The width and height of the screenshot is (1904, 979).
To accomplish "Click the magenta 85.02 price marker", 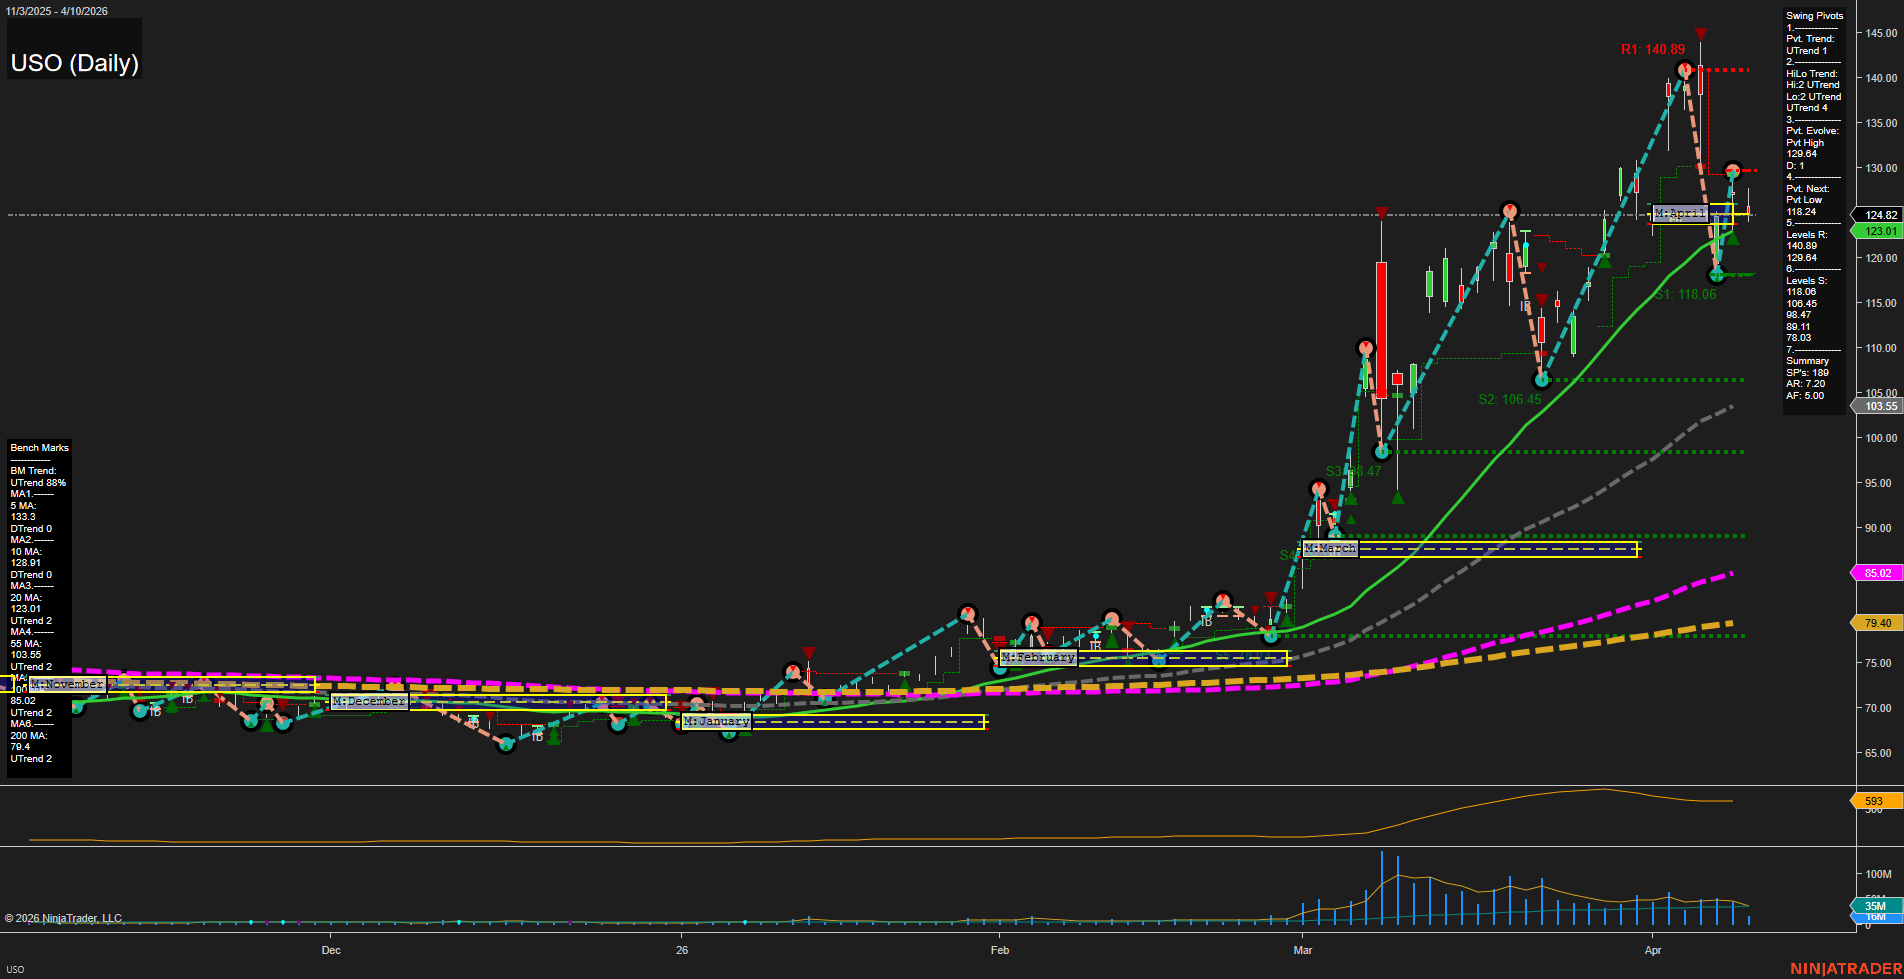I will pos(1877,573).
